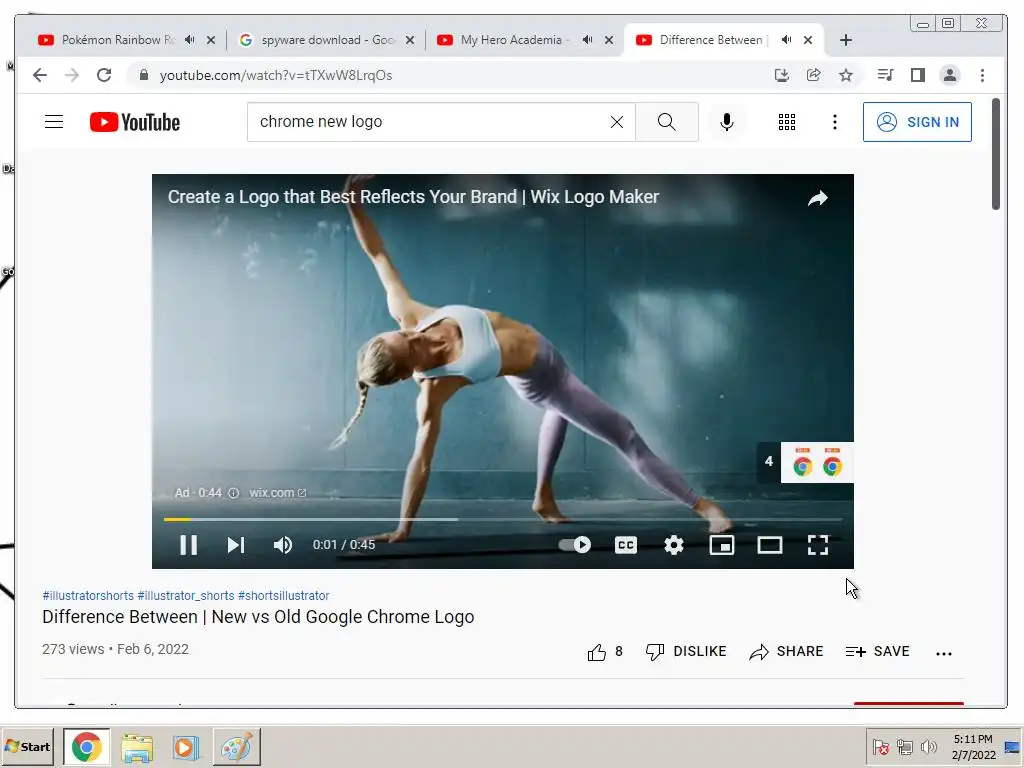Switch to spyware download Google tab
1024x768 pixels.
point(317,40)
